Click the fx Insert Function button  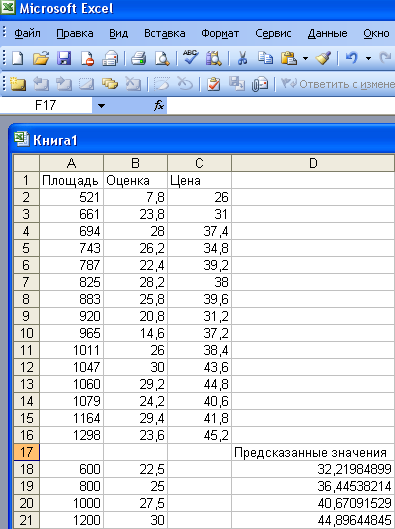159,106
